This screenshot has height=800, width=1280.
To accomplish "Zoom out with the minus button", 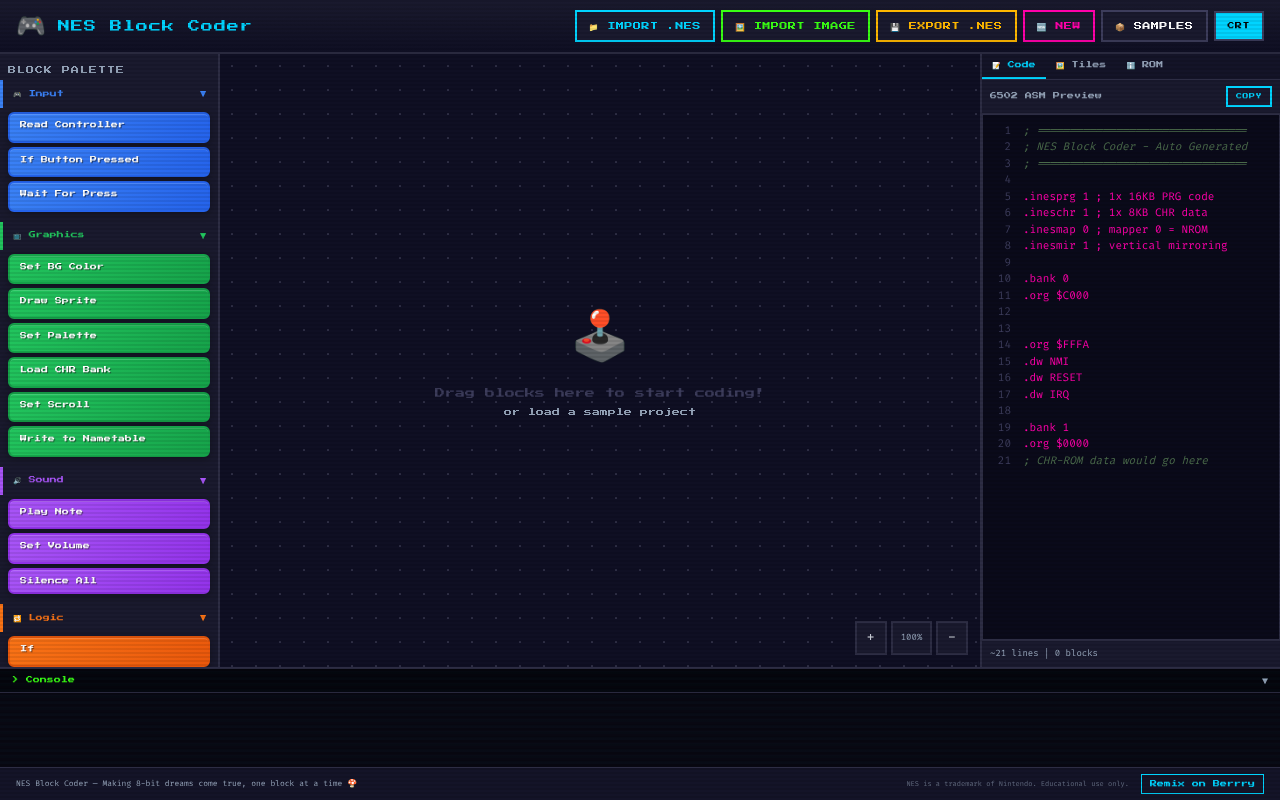I will click(952, 638).
